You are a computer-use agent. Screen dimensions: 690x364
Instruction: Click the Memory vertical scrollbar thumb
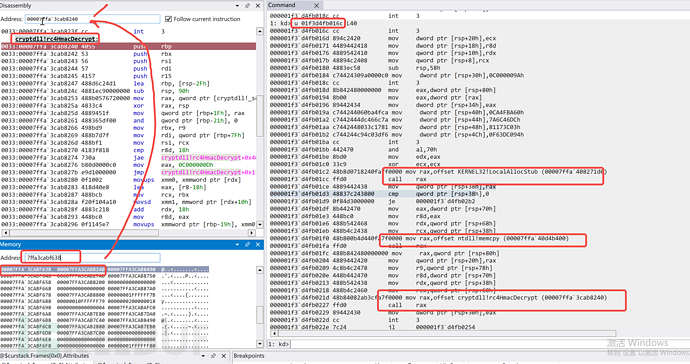(260, 315)
